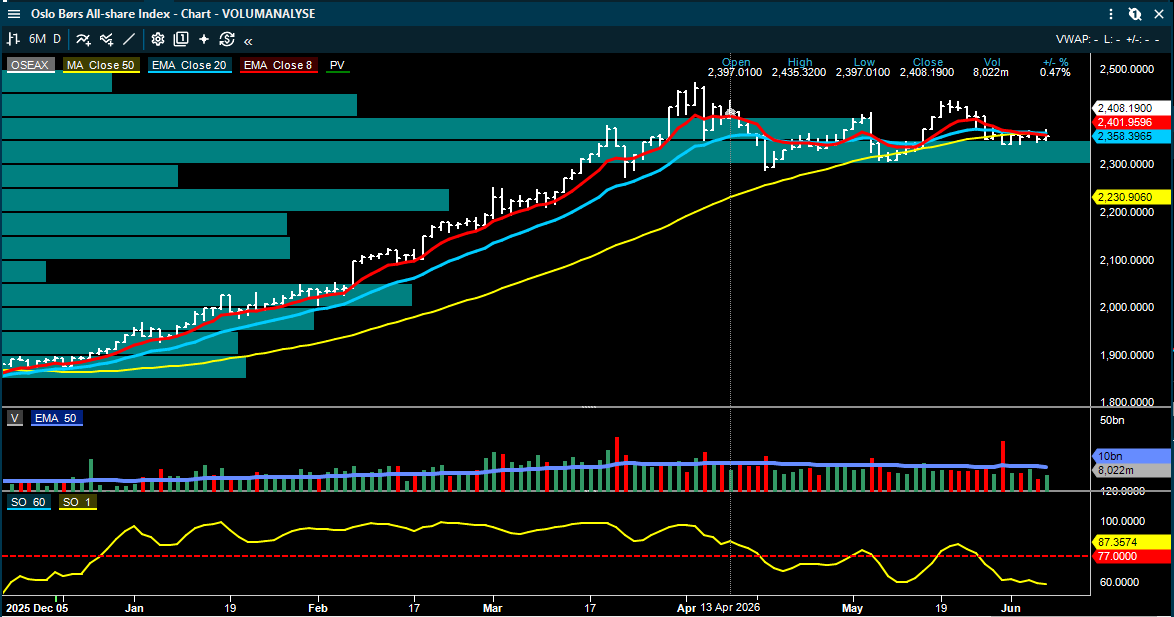1174x617 pixels.
Task: Click the High 2,435.3200 value
Action: pos(799,73)
